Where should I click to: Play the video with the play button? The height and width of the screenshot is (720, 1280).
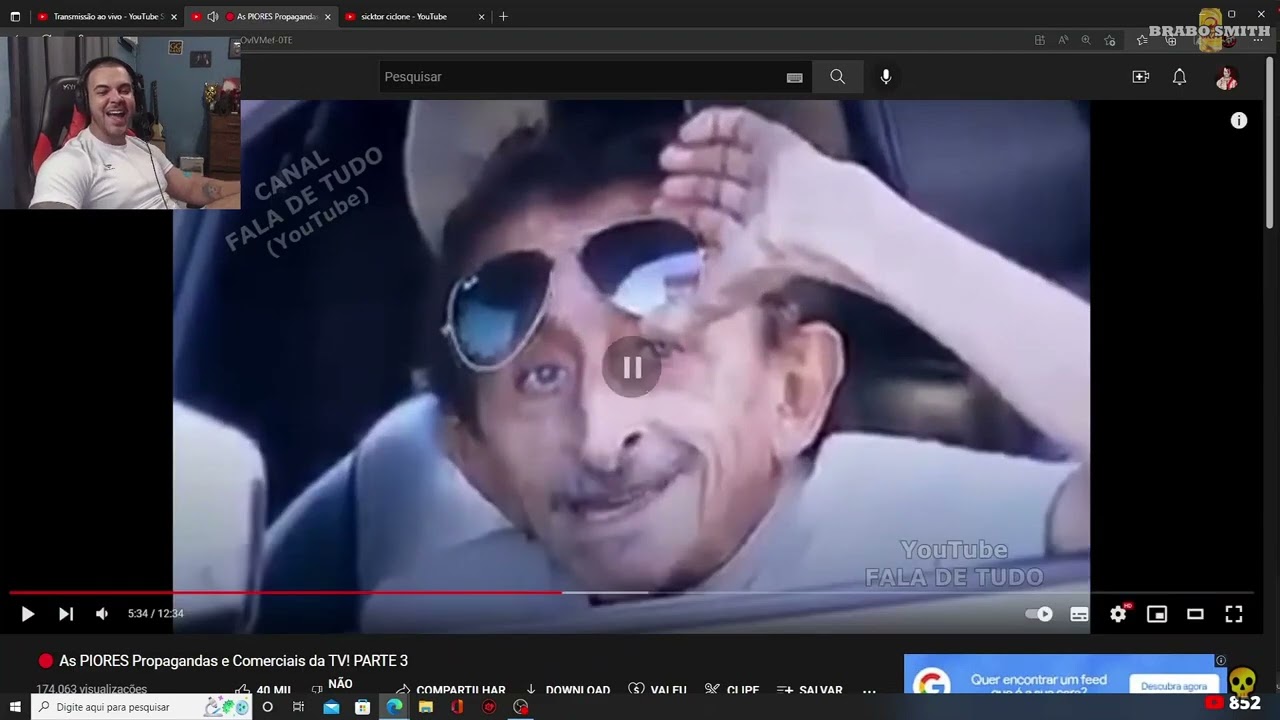click(28, 614)
